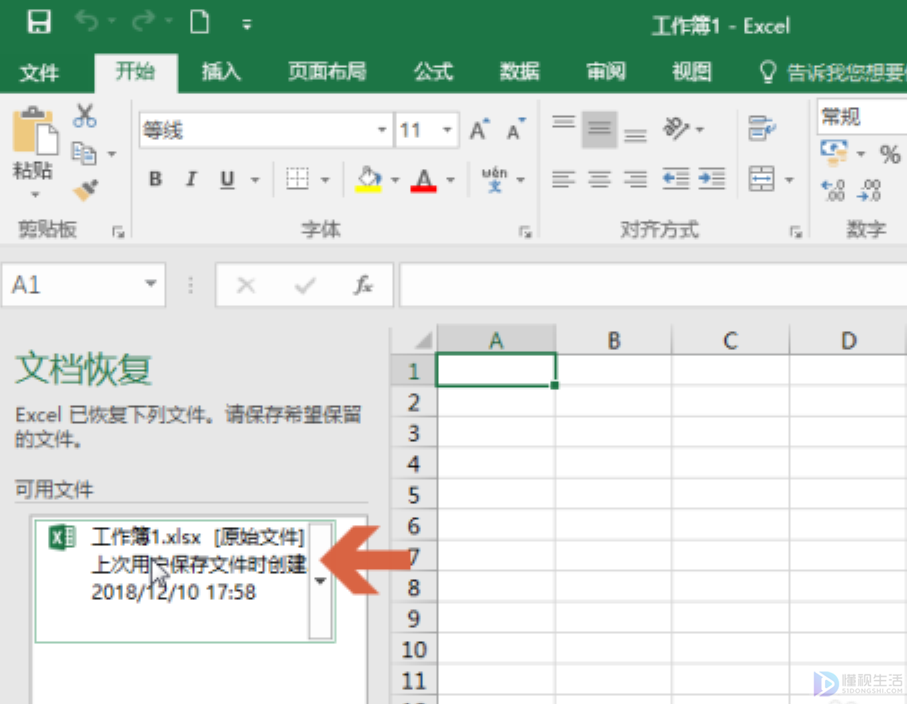Switch to the 页面布局 tab
The width and height of the screenshot is (907, 704).
coord(327,72)
